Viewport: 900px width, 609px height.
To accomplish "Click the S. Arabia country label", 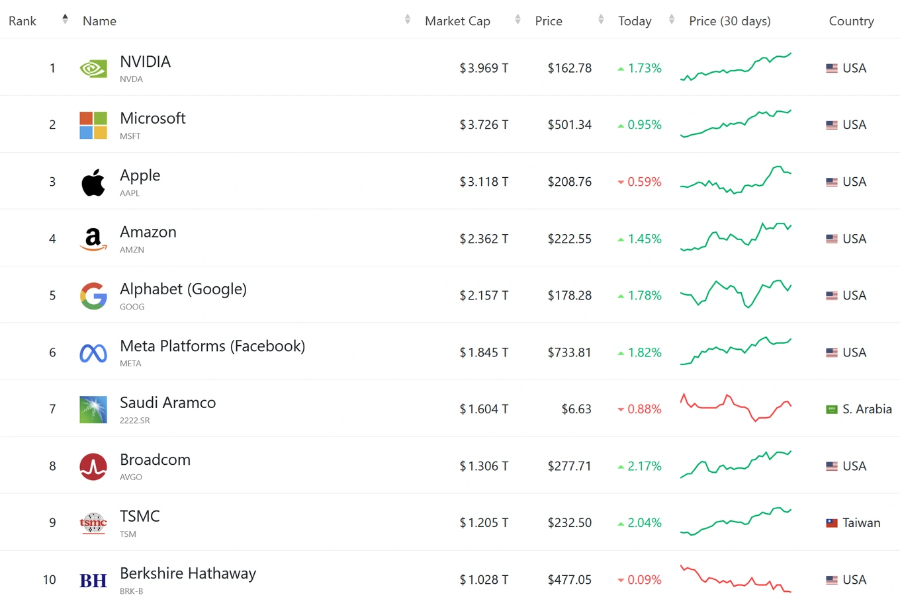I will (x=867, y=409).
